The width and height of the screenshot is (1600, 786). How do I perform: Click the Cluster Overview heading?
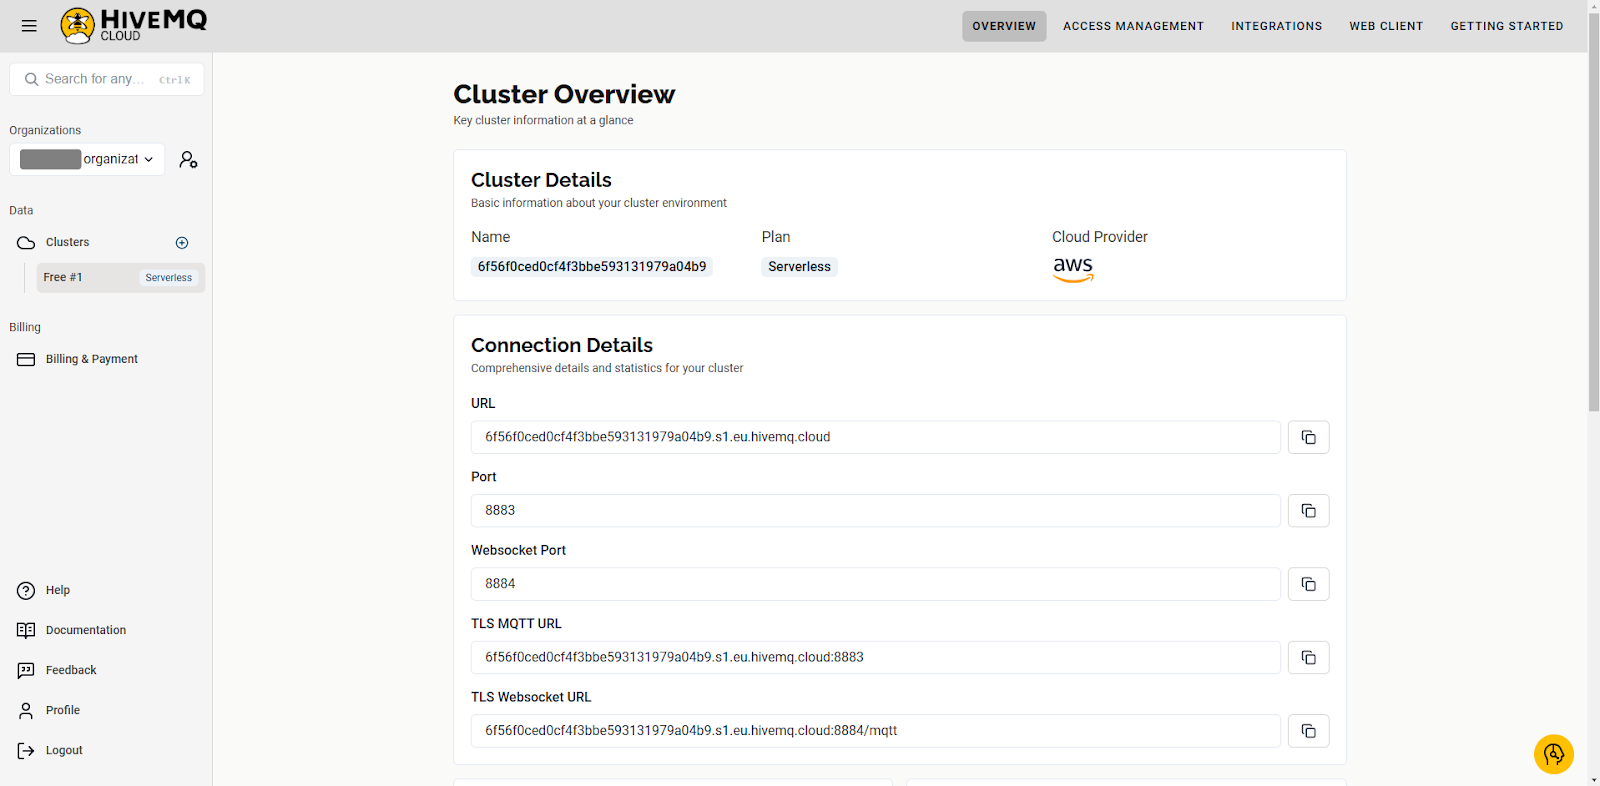pos(564,94)
